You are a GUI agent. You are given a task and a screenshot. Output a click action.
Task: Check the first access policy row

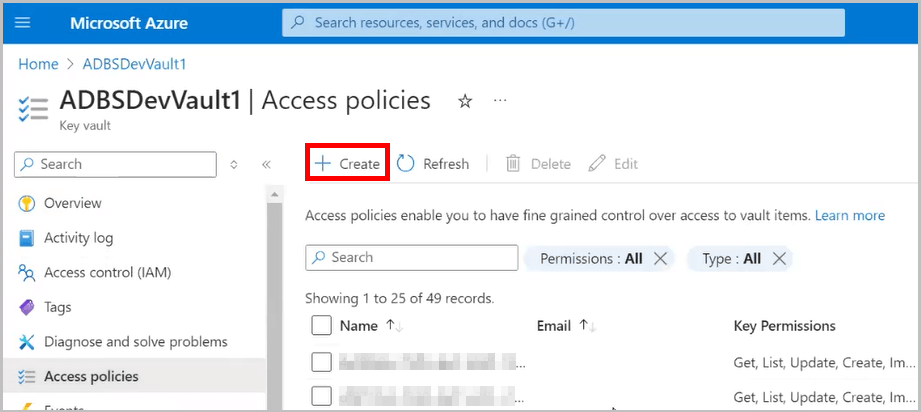321,362
